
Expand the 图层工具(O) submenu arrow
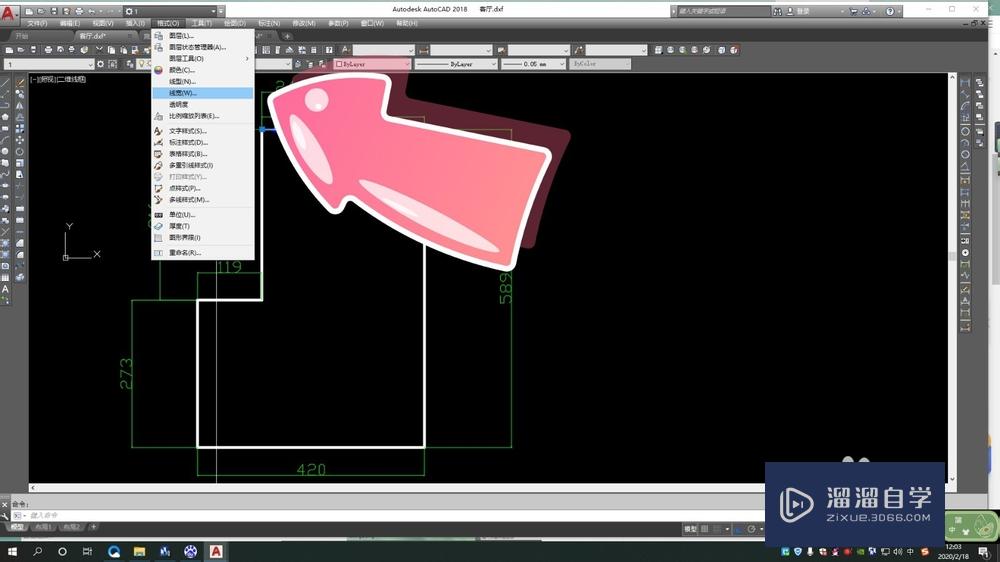pyautogui.click(x=247, y=59)
